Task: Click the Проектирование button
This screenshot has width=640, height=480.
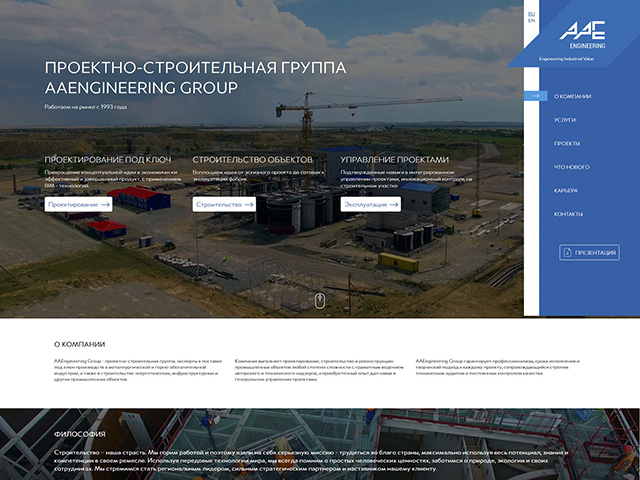Action: (79, 204)
